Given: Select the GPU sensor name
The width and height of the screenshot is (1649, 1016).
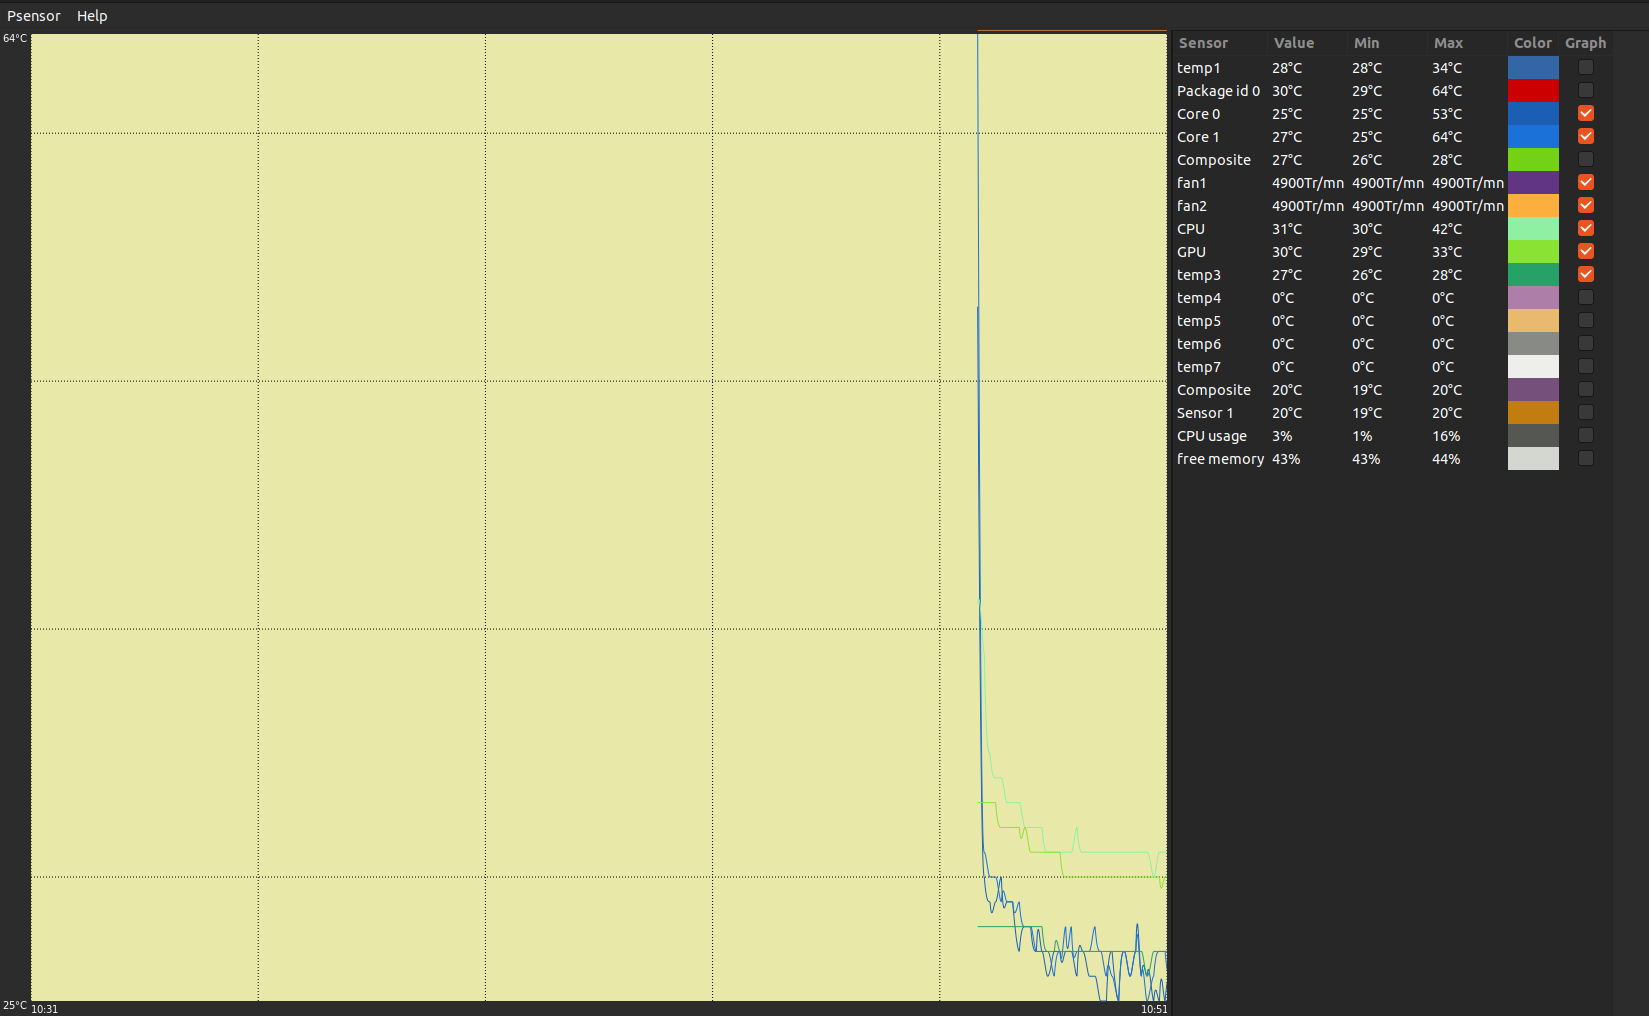Looking at the screenshot, I should pos(1191,252).
